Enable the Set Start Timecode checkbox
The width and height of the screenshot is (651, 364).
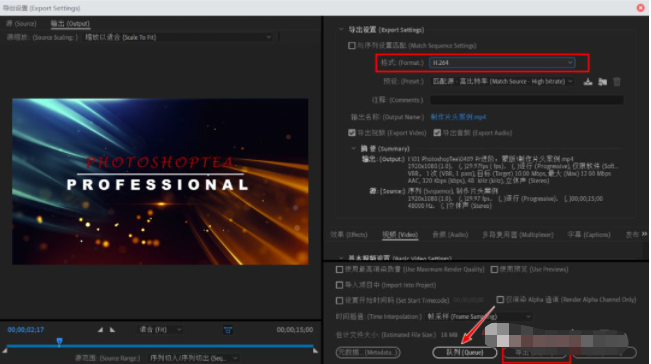coord(339,300)
